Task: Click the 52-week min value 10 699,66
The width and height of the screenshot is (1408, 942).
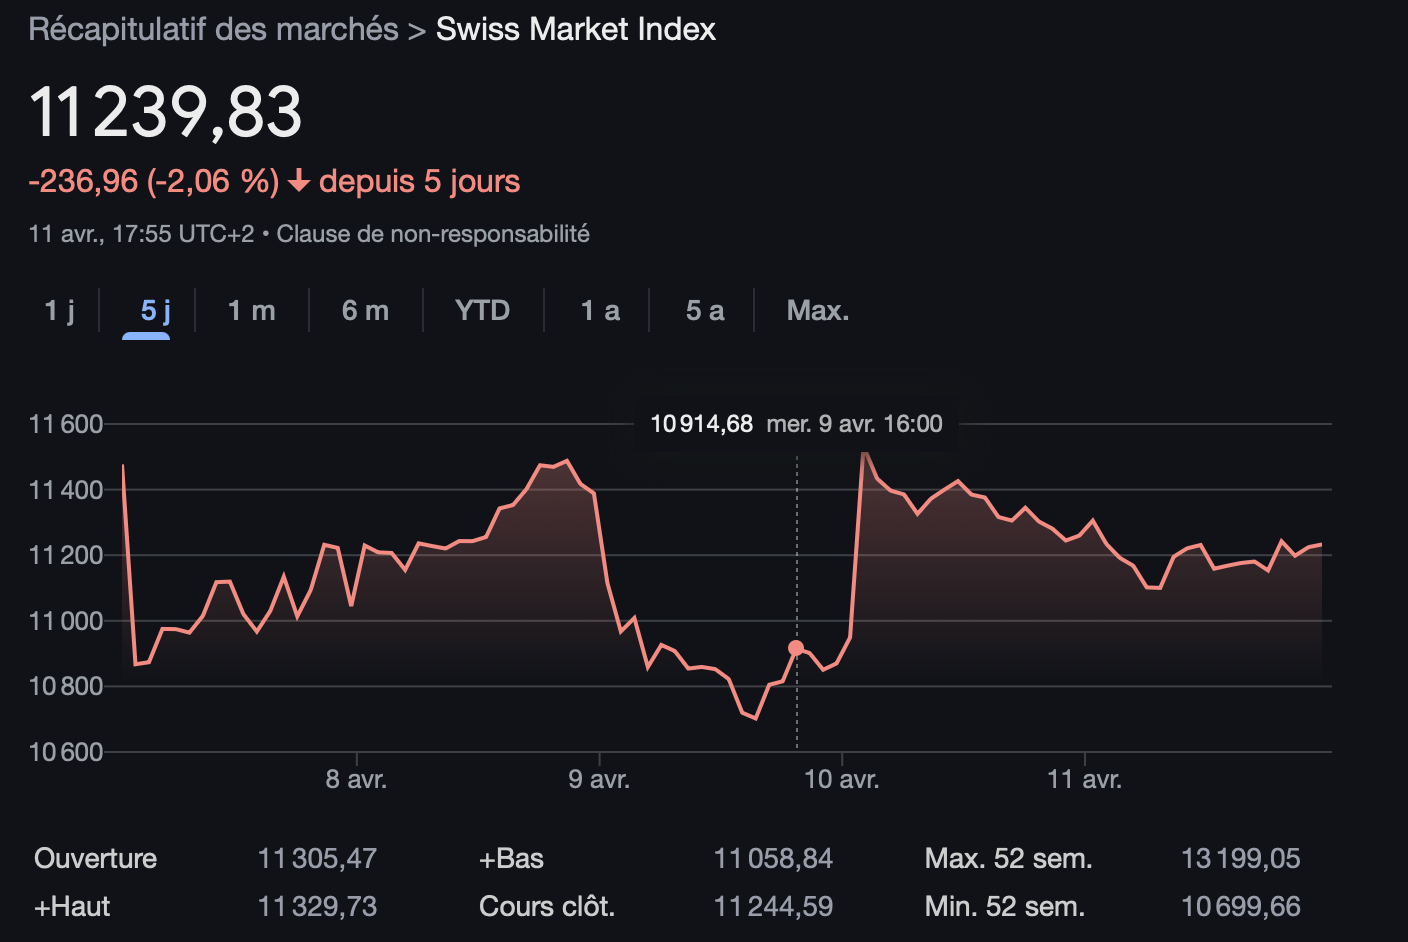Action: coord(1241,906)
